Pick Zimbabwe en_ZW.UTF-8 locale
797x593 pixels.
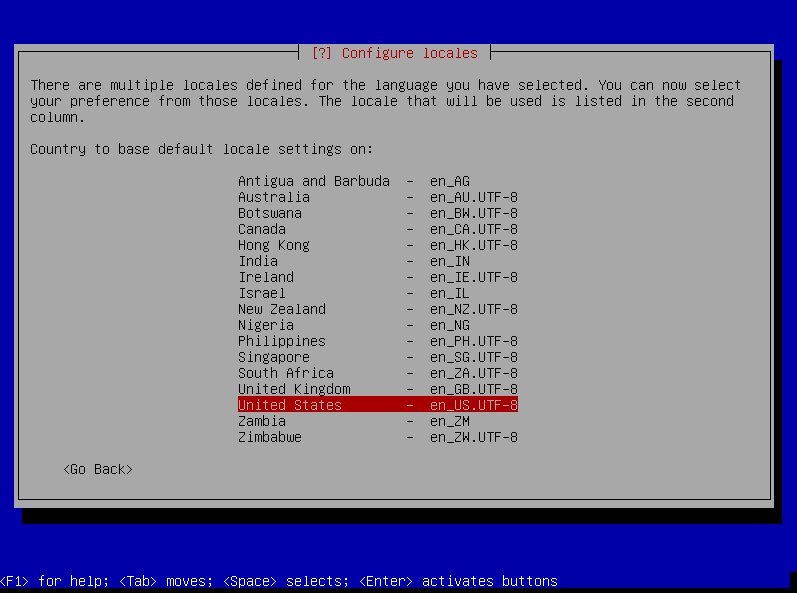coord(377,437)
